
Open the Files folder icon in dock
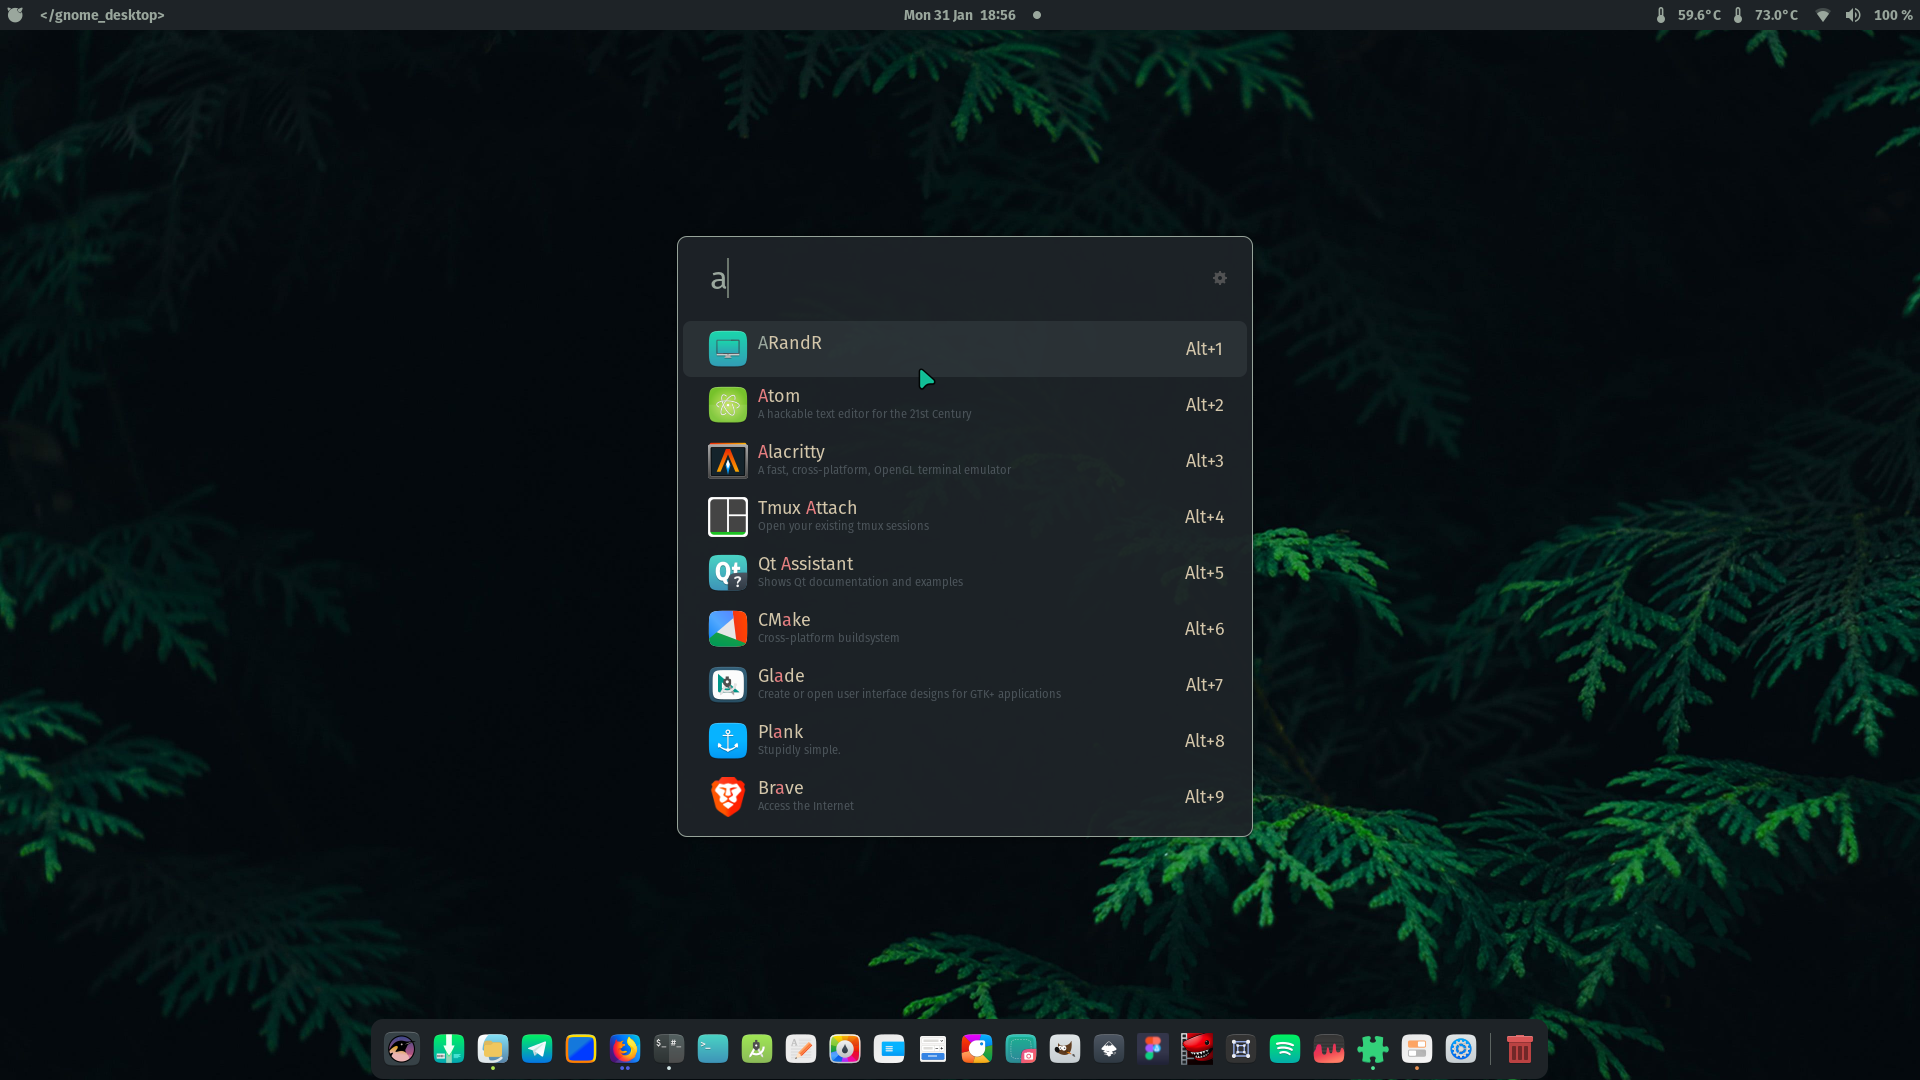pos(493,1049)
